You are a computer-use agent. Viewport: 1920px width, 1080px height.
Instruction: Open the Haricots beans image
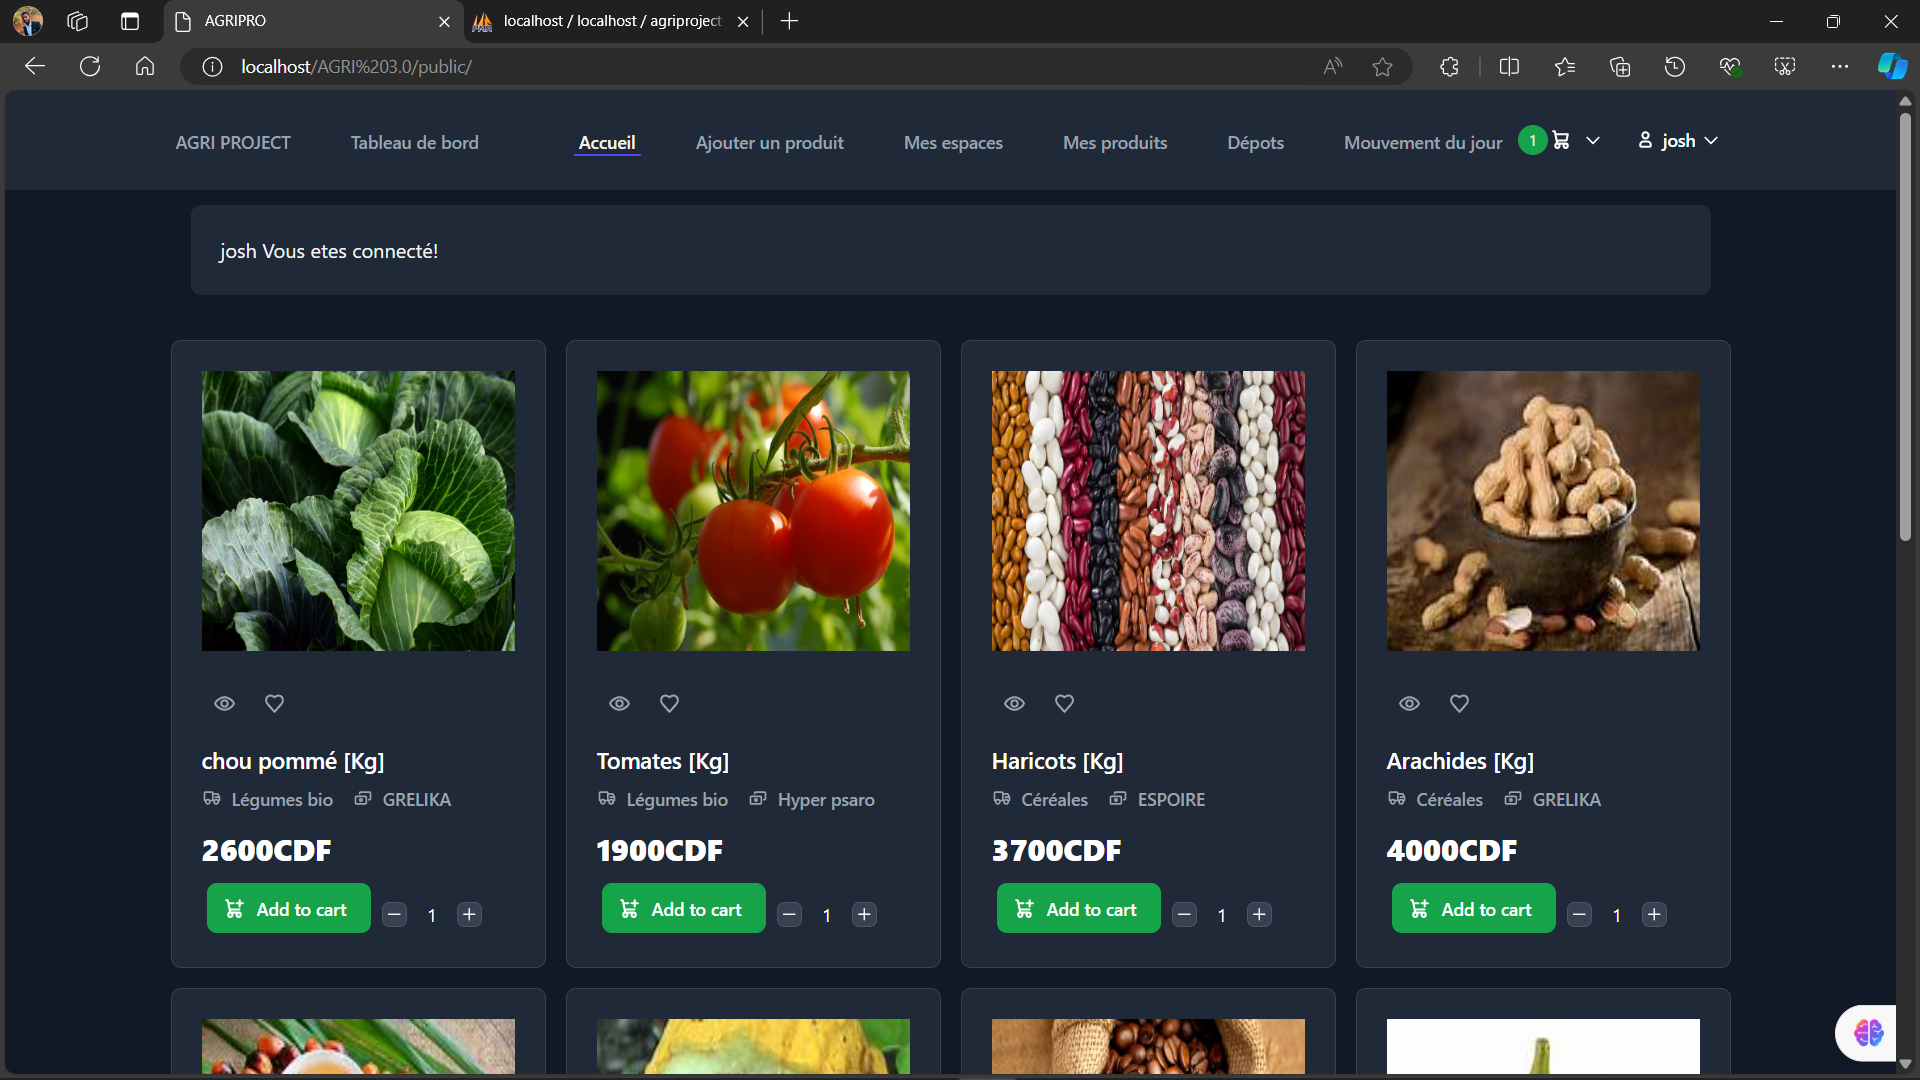point(1148,511)
